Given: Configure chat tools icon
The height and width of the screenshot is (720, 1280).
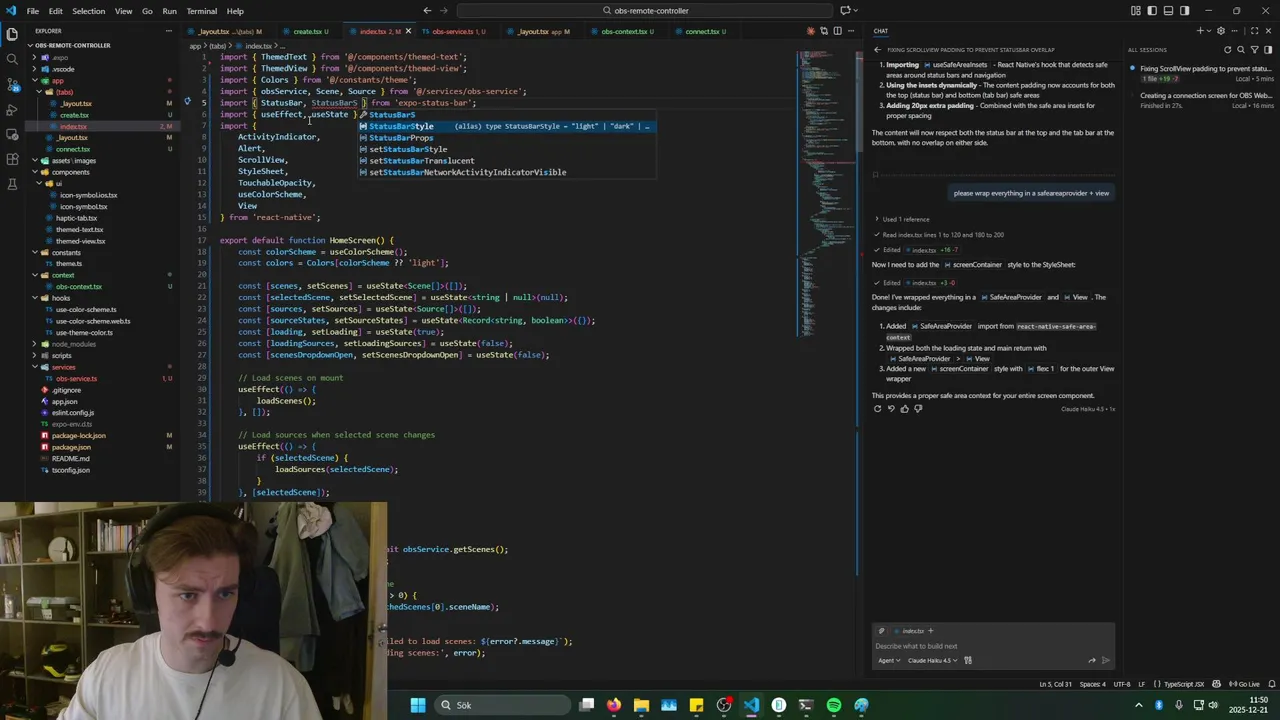Looking at the screenshot, I should (969, 660).
